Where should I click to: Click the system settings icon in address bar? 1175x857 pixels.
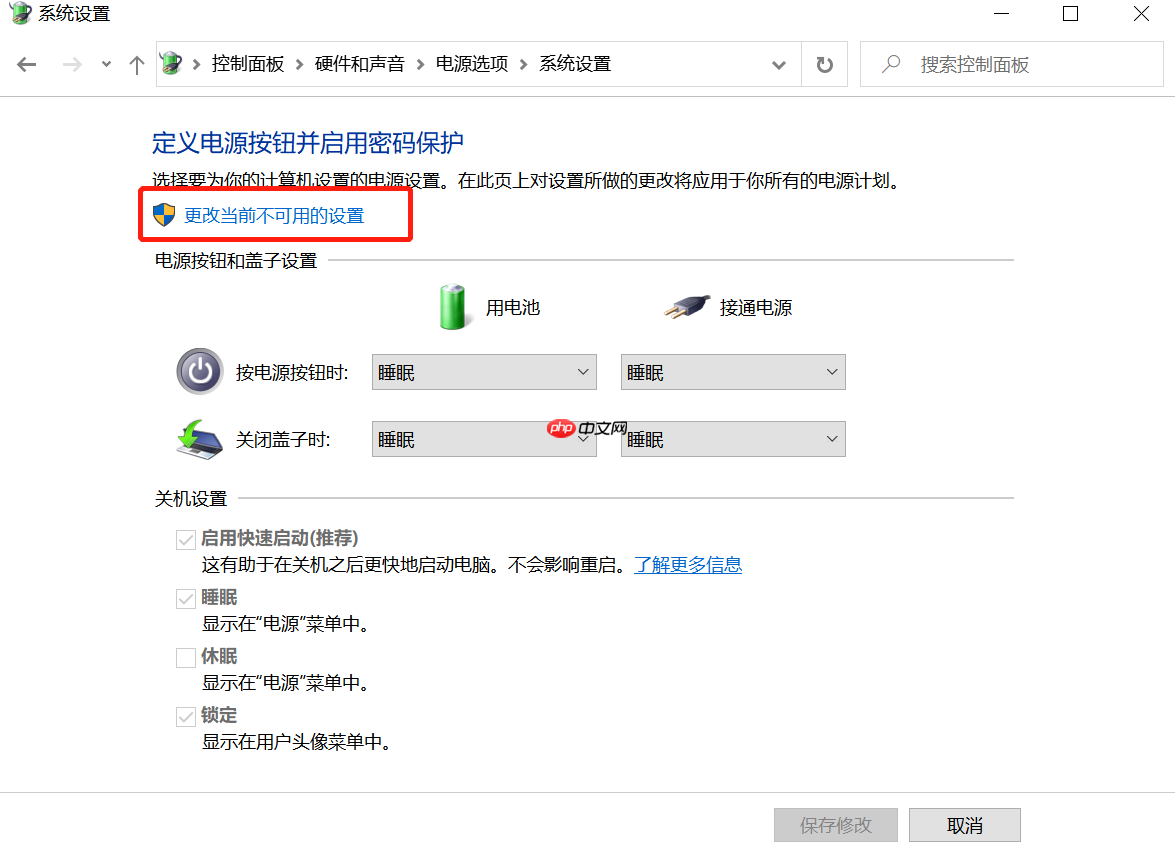click(x=172, y=63)
